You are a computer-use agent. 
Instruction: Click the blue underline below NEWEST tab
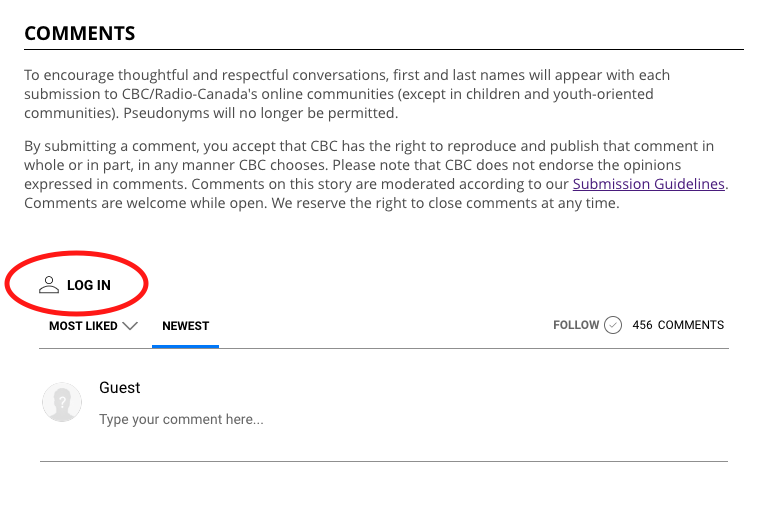185,347
